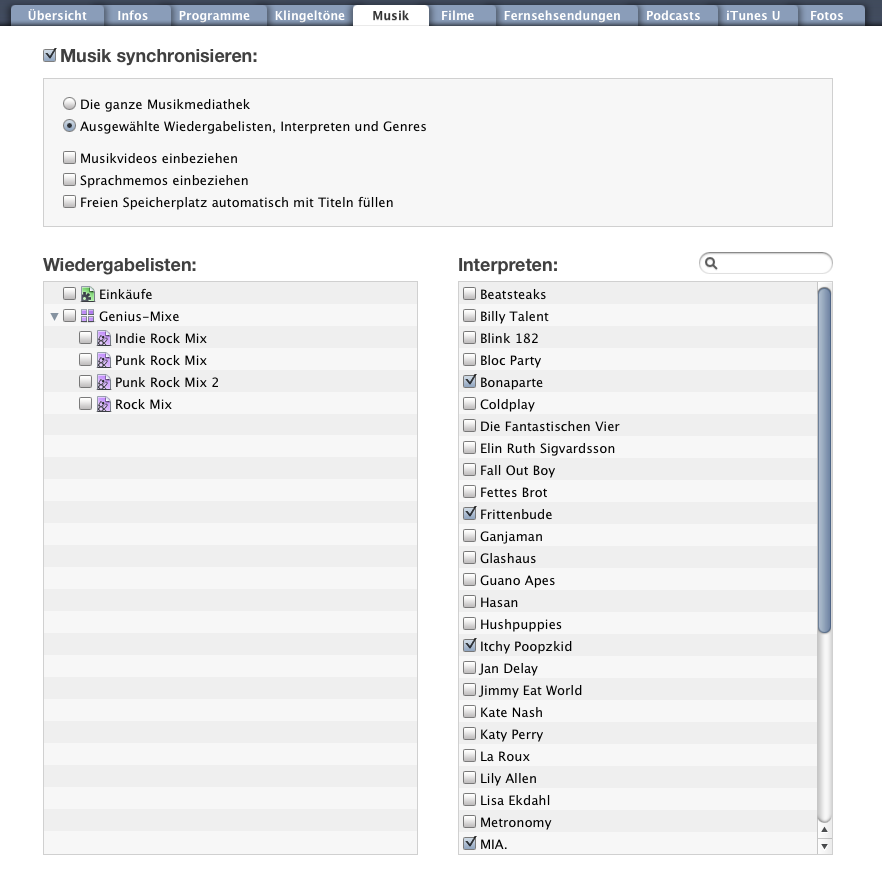Image resolution: width=882 pixels, height=879 pixels.
Task: Uncheck Musik synchronisieren
Action: (50, 55)
